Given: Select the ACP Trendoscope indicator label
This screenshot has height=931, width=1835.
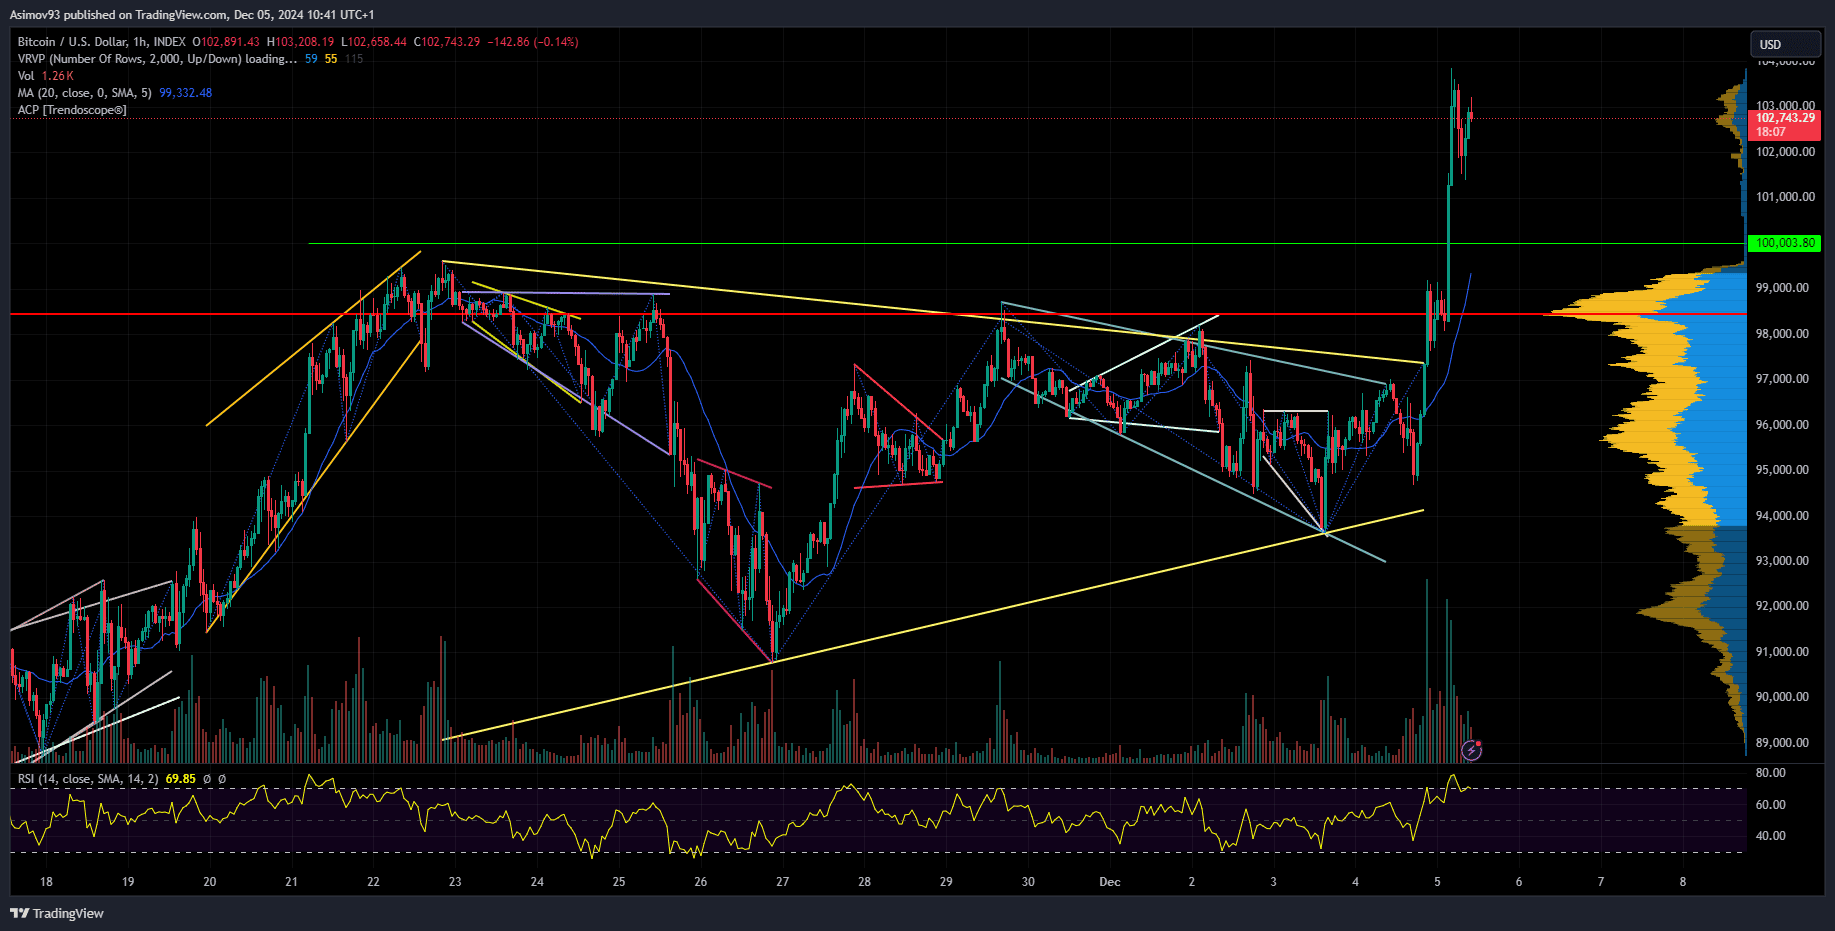Looking at the screenshot, I should (72, 110).
